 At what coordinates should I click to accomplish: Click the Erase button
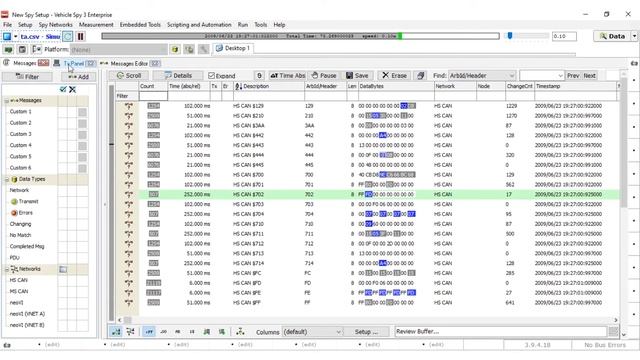coord(394,76)
